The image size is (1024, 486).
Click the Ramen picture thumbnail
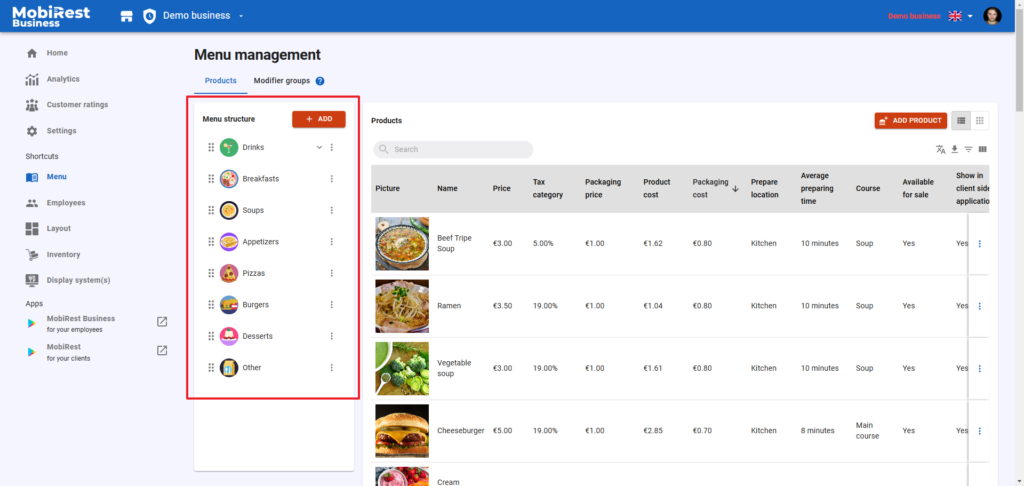point(402,306)
